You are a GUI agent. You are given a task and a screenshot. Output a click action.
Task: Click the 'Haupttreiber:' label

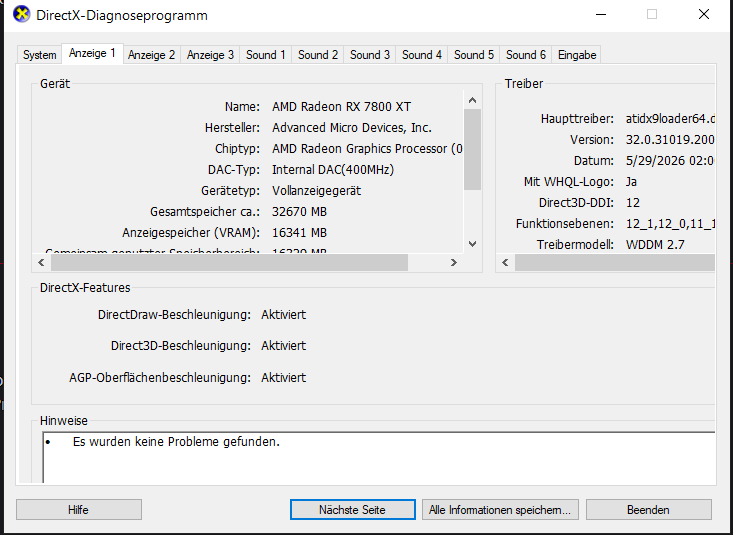[x=577, y=119]
